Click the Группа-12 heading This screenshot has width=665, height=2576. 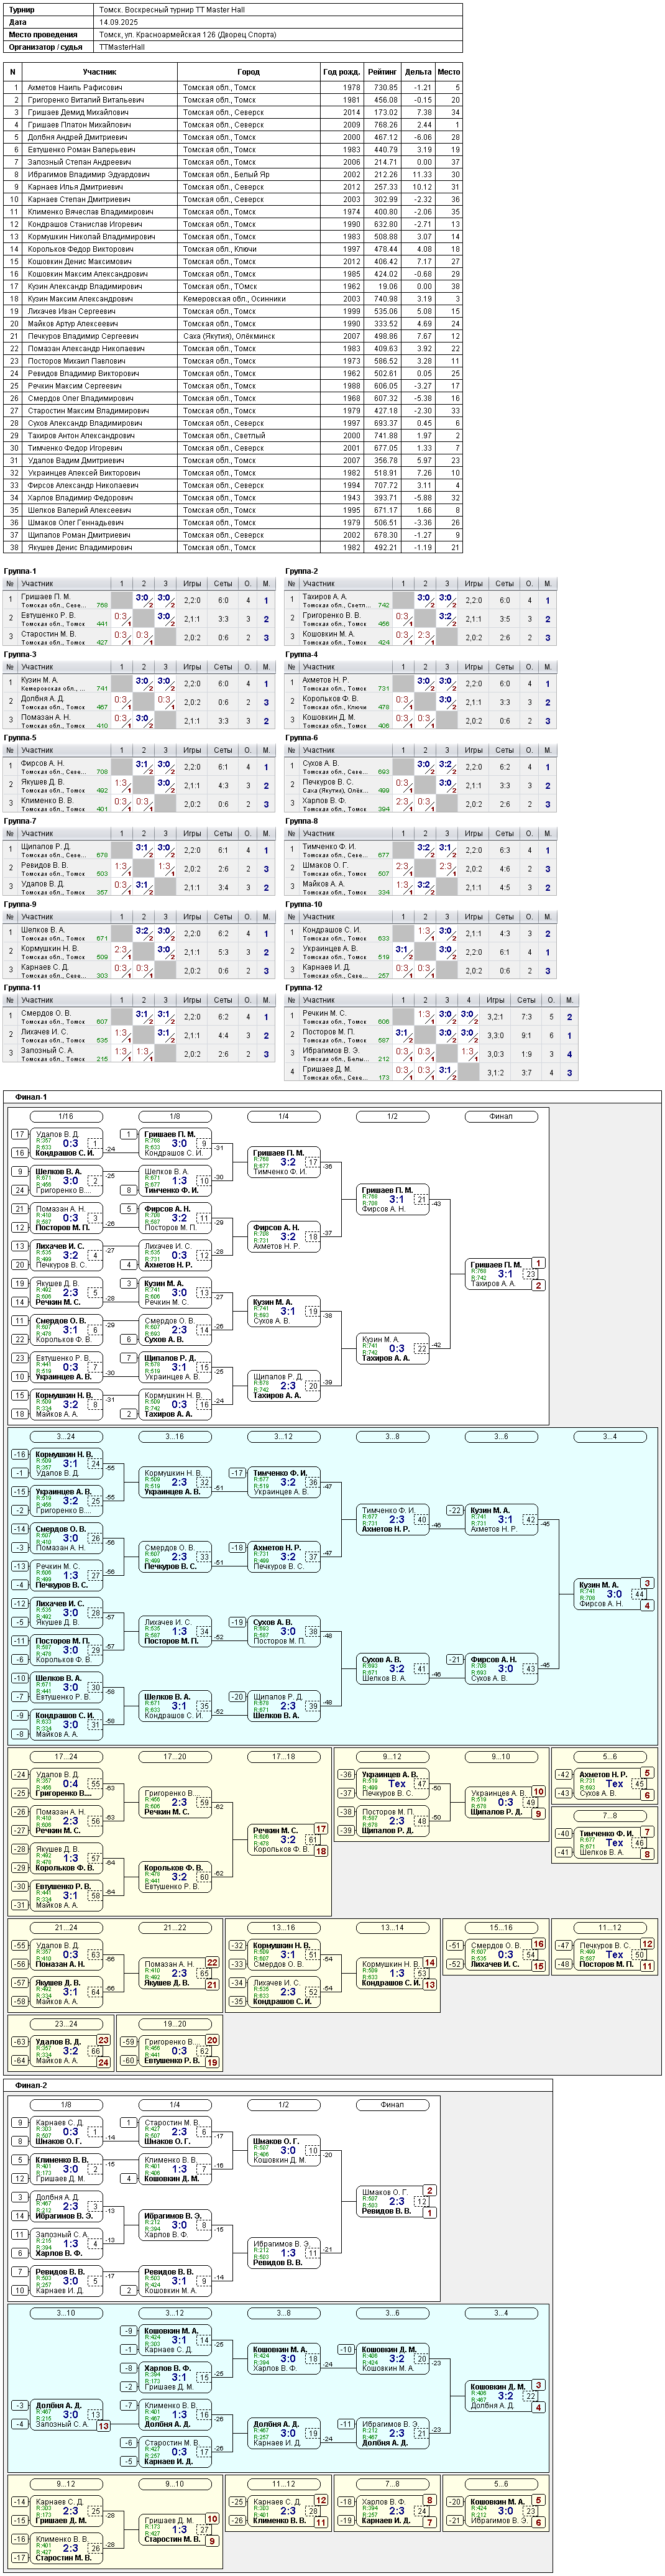(x=303, y=987)
